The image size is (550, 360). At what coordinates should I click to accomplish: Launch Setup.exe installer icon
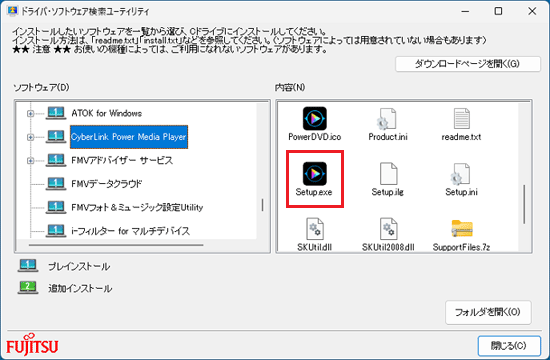coord(315,174)
